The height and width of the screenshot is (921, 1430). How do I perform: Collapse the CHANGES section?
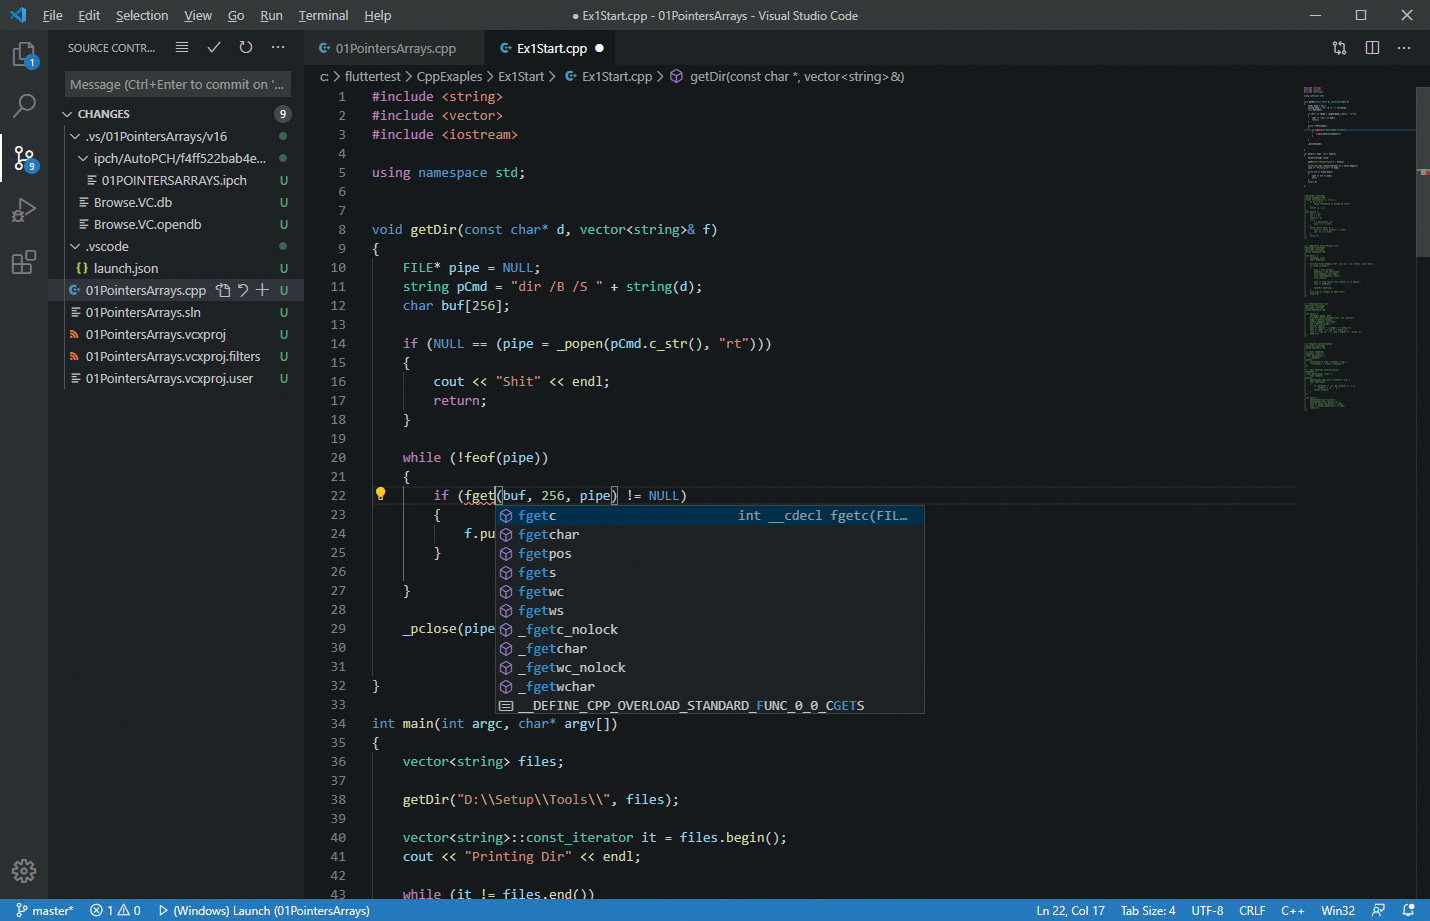point(69,114)
